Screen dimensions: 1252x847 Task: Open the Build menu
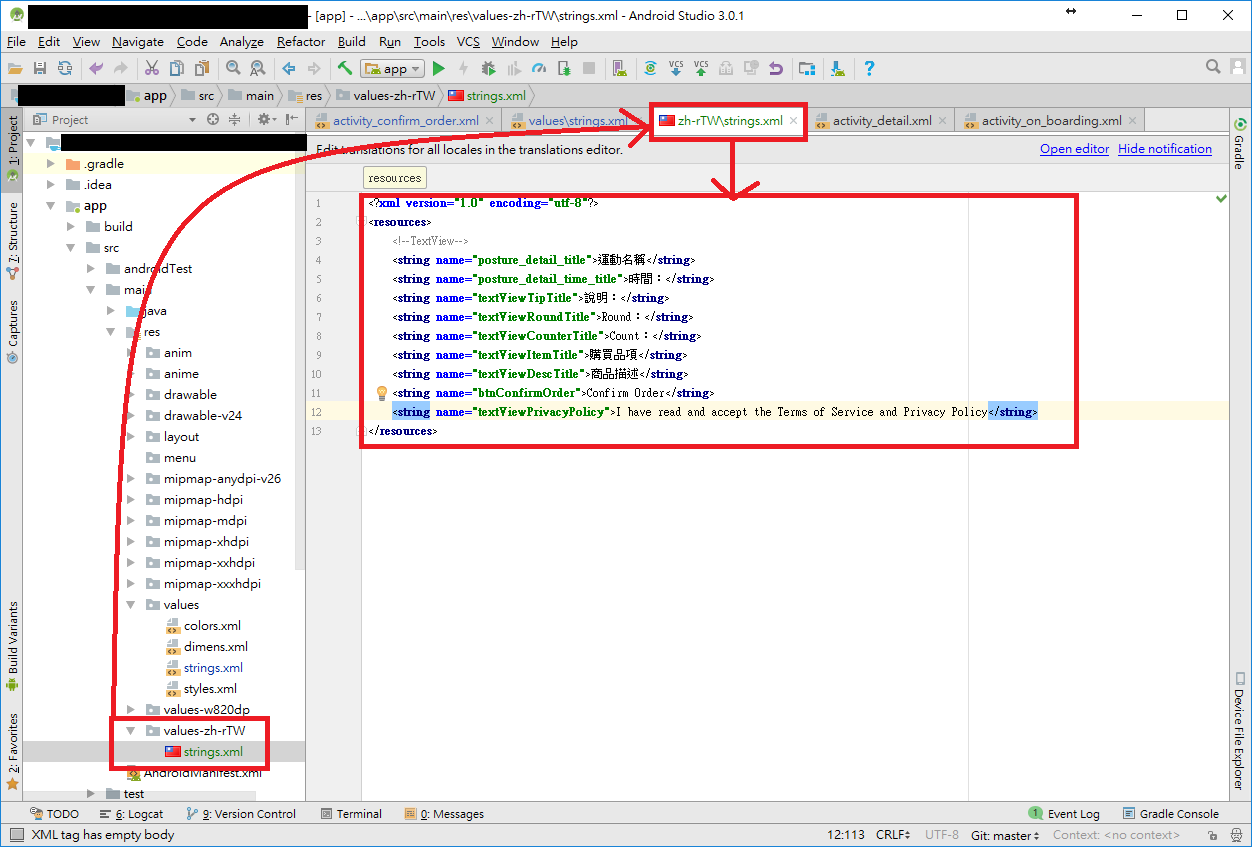(351, 42)
